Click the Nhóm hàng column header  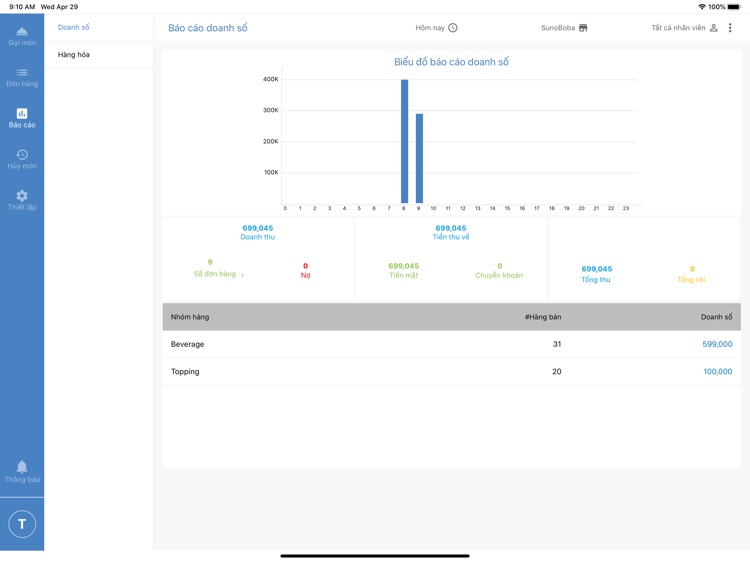(190, 317)
